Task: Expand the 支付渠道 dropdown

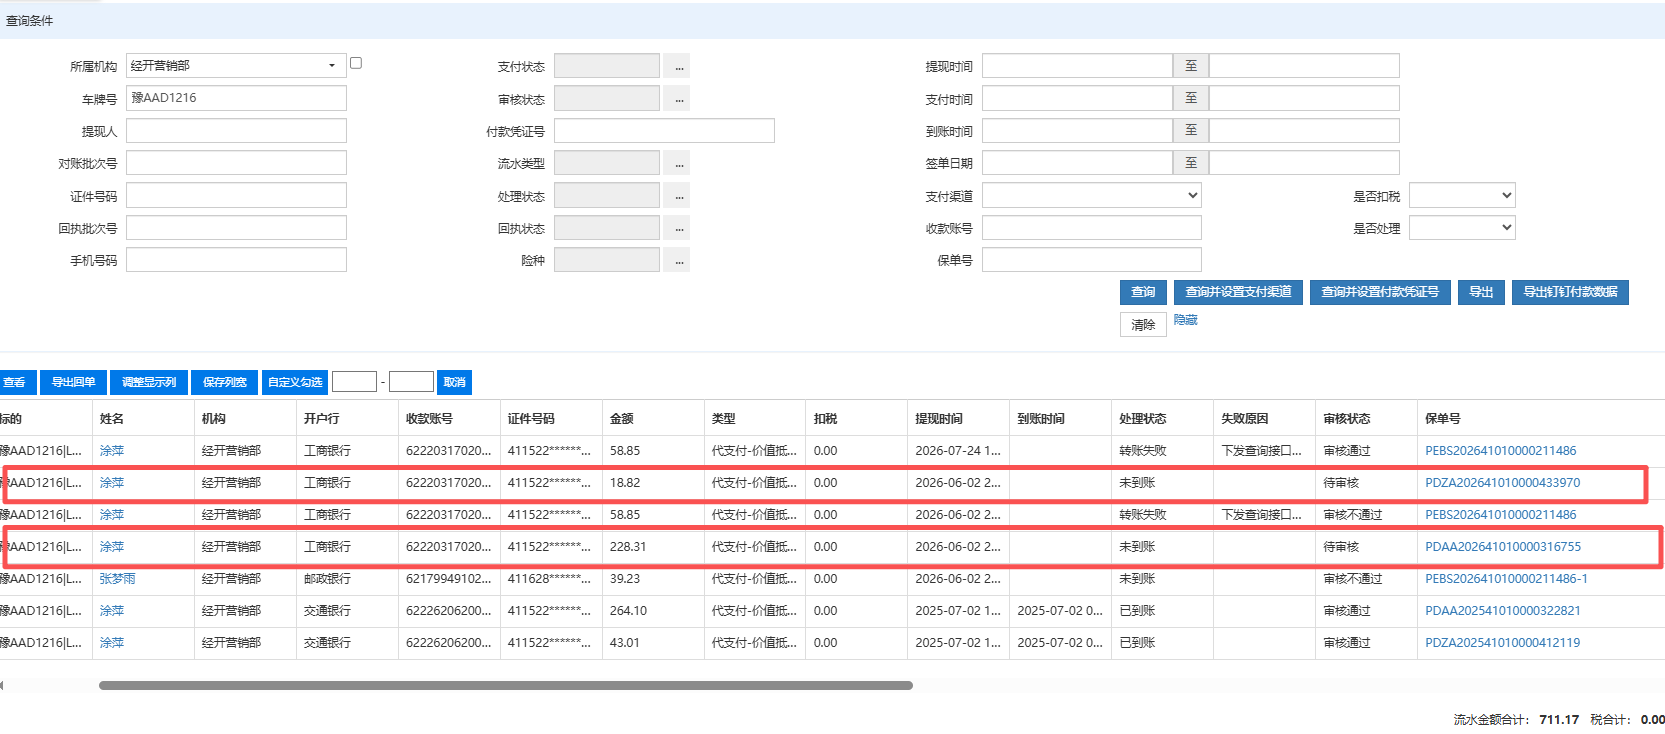Action: click(x=1091, y=196)
